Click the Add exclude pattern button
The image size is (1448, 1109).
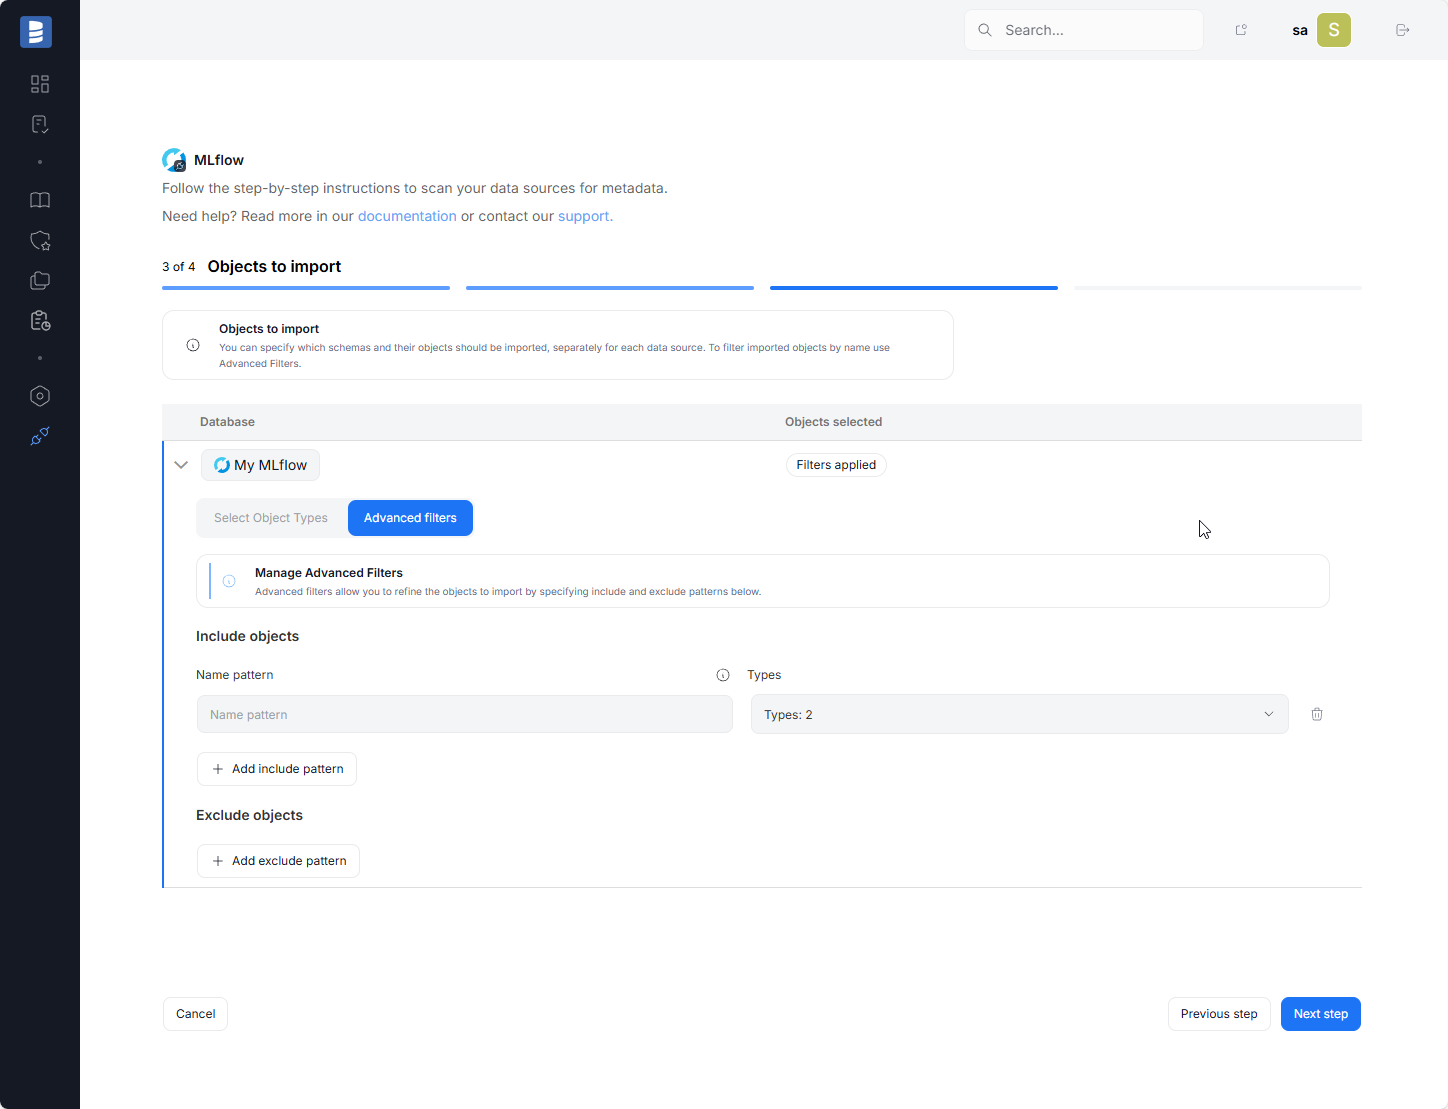278,861
